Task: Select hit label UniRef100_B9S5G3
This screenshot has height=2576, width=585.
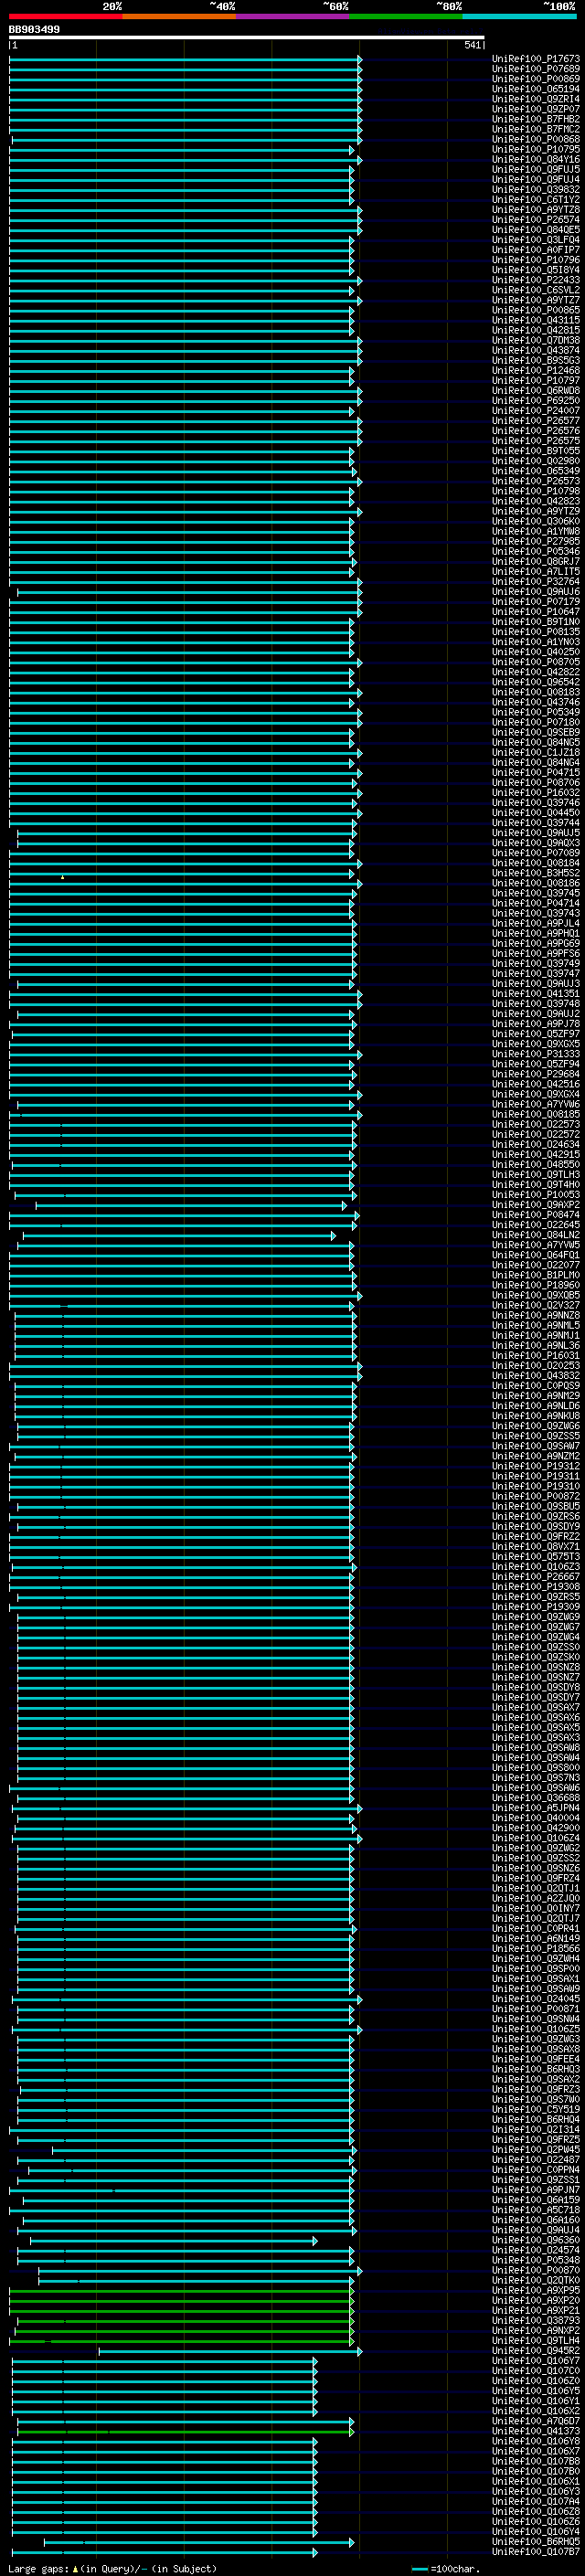Action: pos(536,361)
